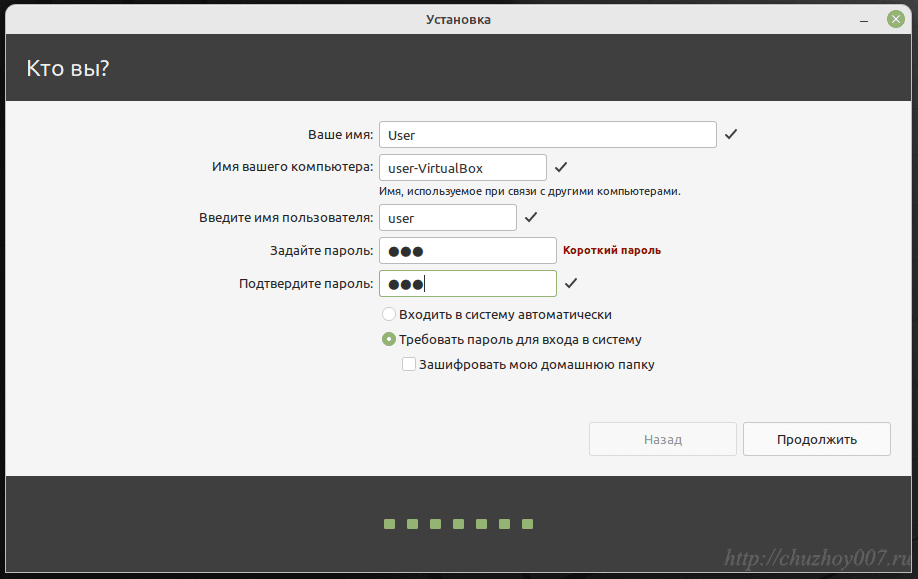Click the username input containing "user"

click(x=447, y=218)
